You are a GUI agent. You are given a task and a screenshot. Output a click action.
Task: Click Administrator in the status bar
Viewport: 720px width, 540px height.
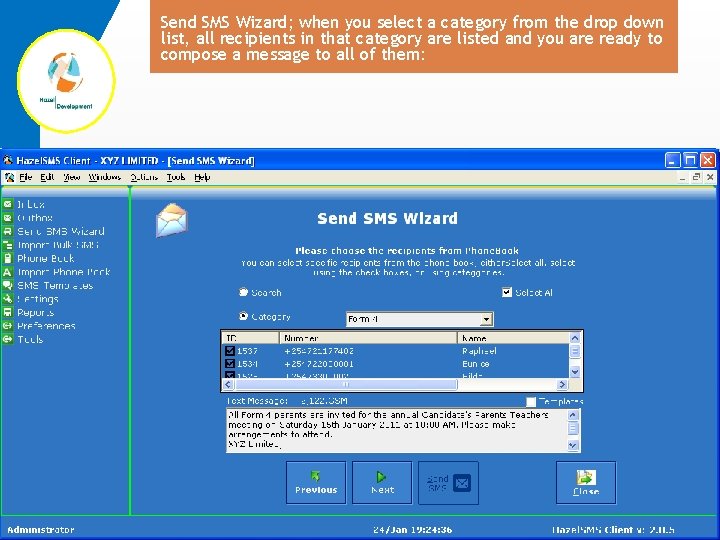[x=41, y=529]
